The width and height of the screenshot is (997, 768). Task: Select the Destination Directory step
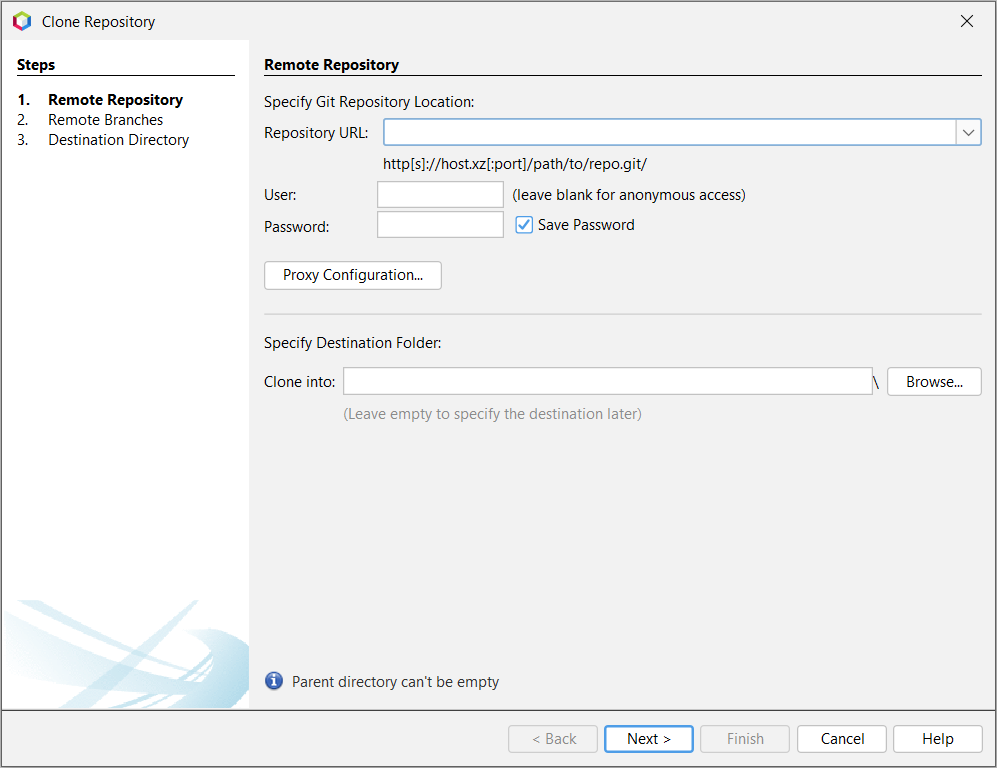coord(118,140)
